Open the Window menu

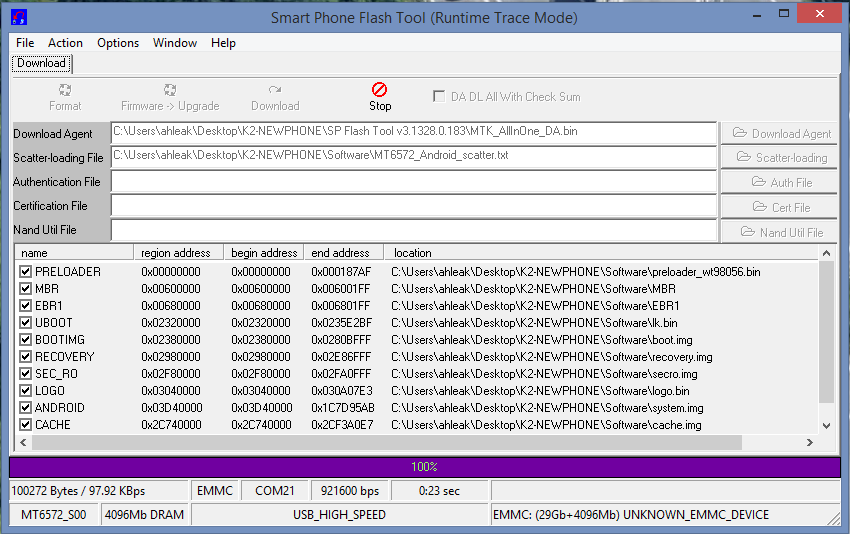click(175, 43)
